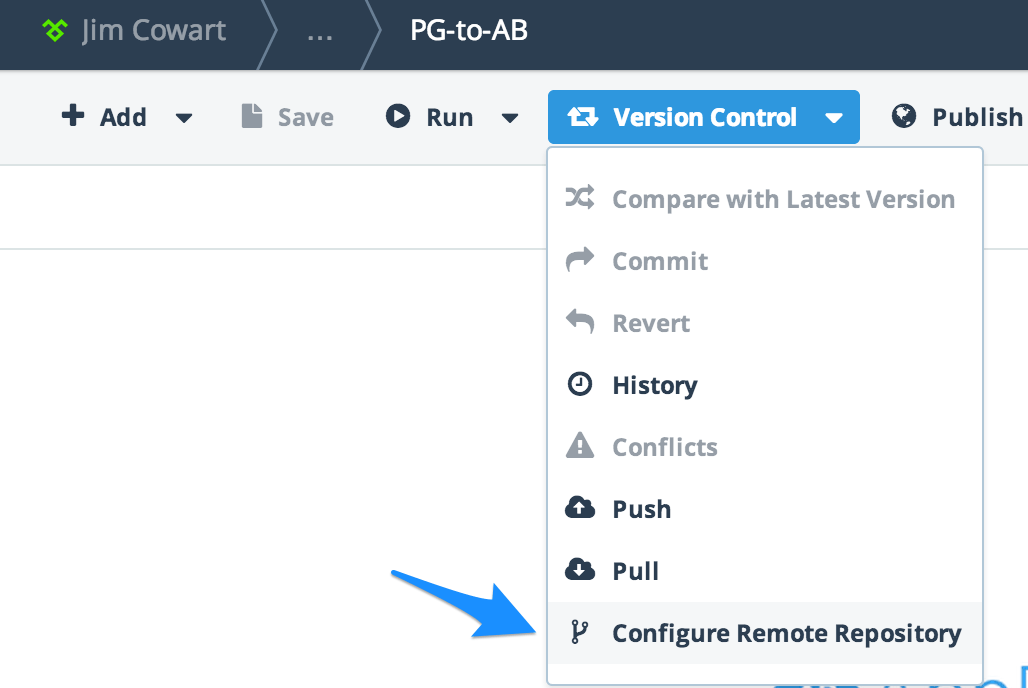1028x688 pixels.
Task: Choose History from Version Control menu
Action: [x=655, y=385]
